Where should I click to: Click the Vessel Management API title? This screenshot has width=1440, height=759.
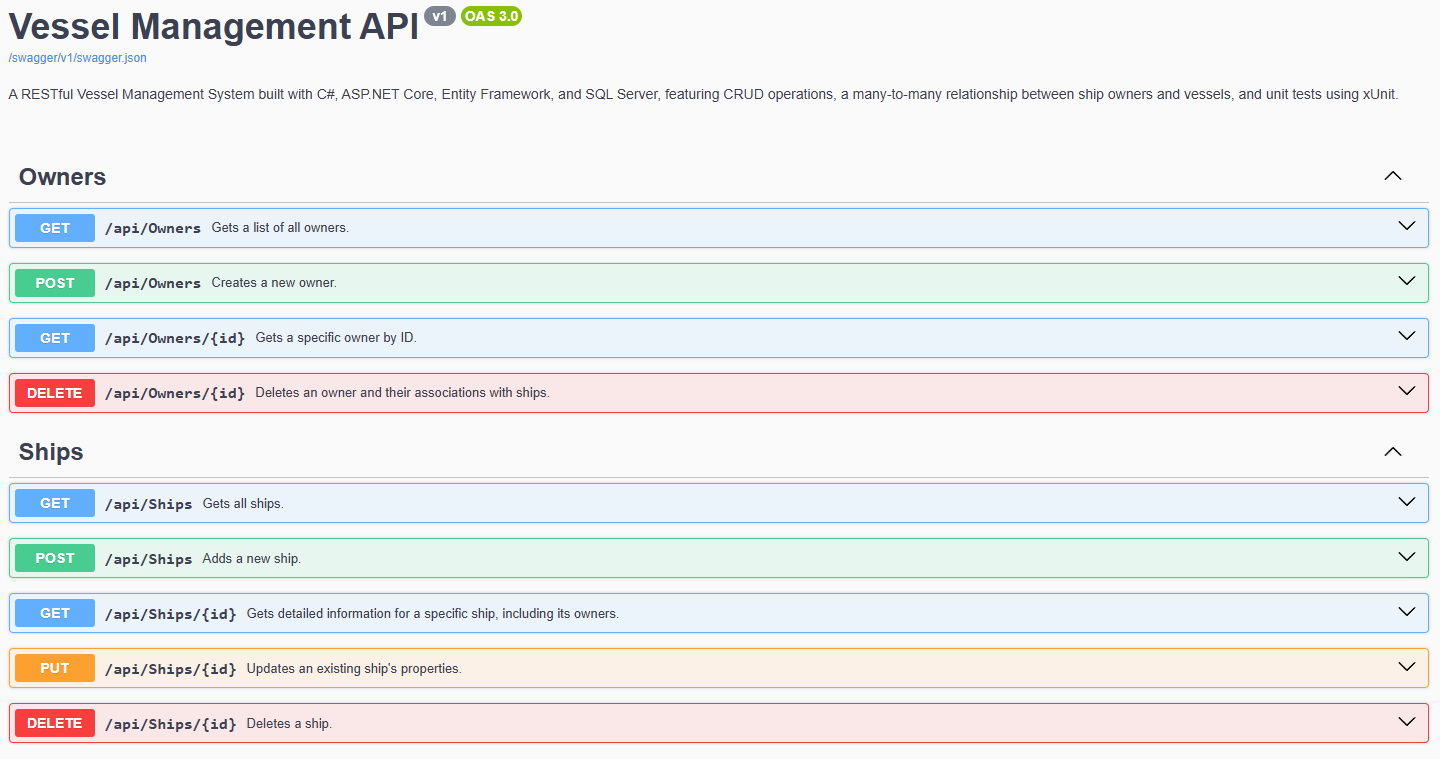coord(213,27)
